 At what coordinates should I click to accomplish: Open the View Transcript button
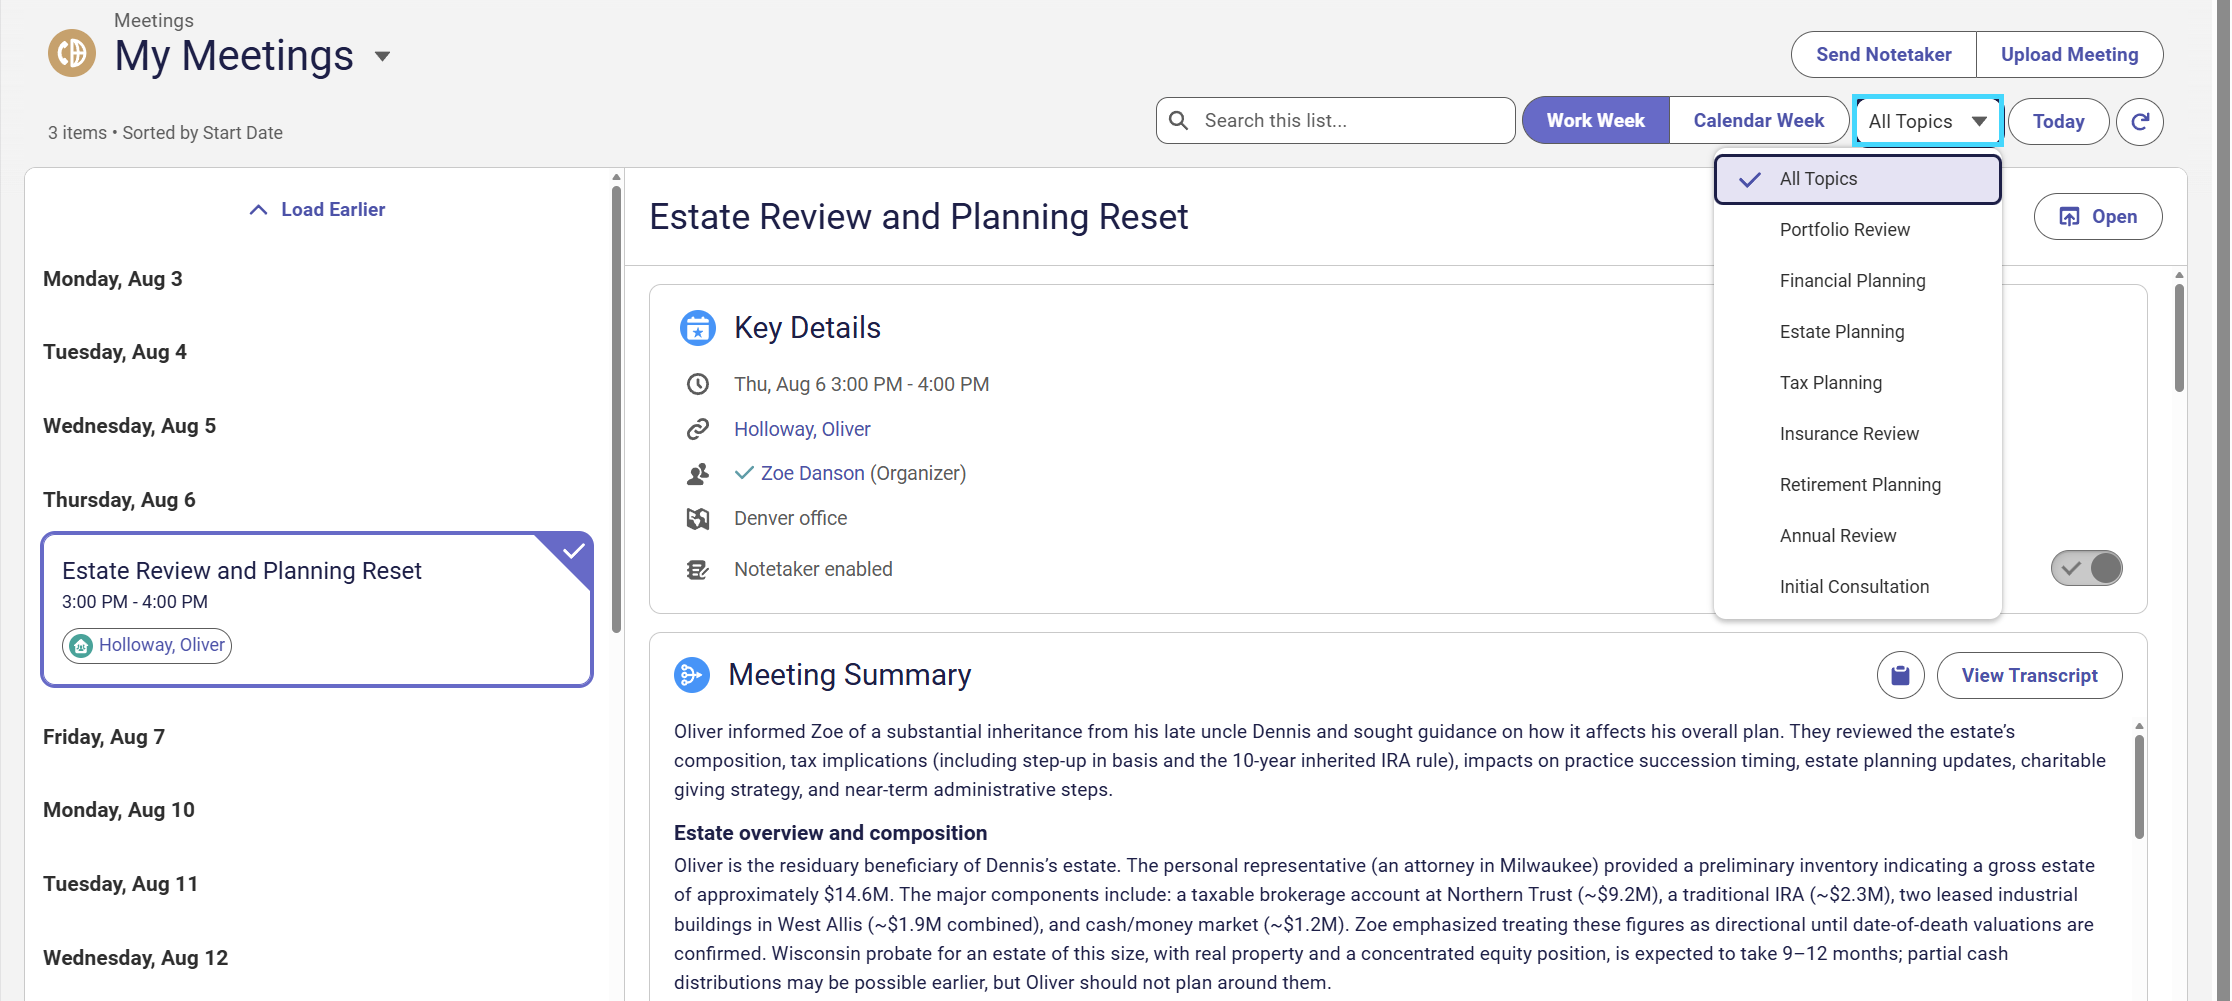[2029, 676]
